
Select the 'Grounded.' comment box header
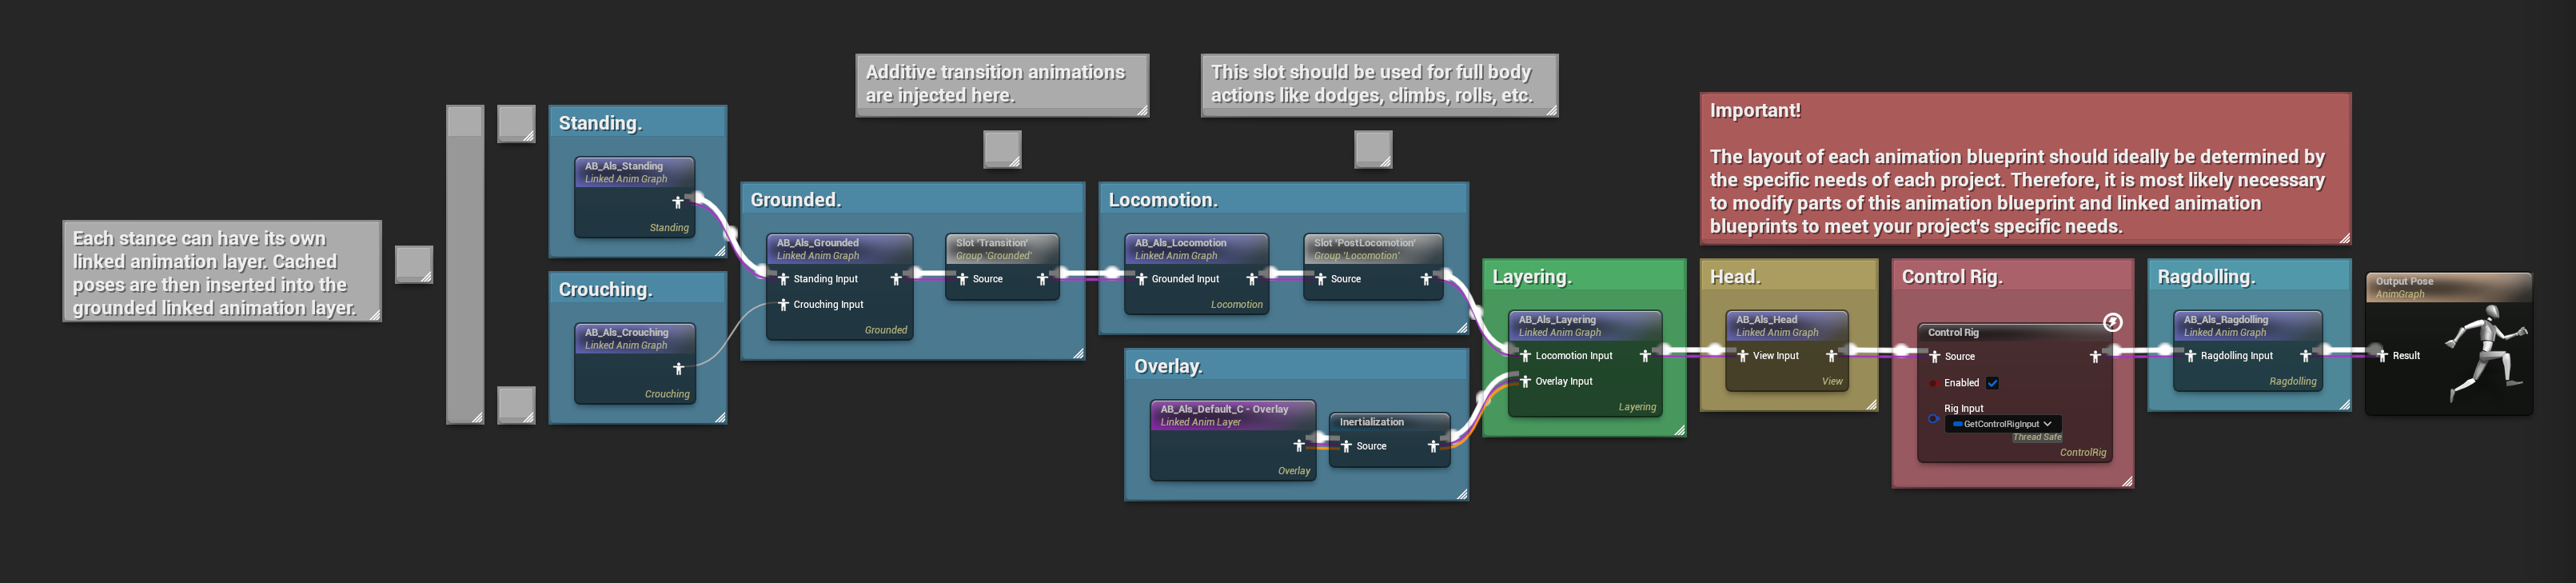tap(912, 199)
